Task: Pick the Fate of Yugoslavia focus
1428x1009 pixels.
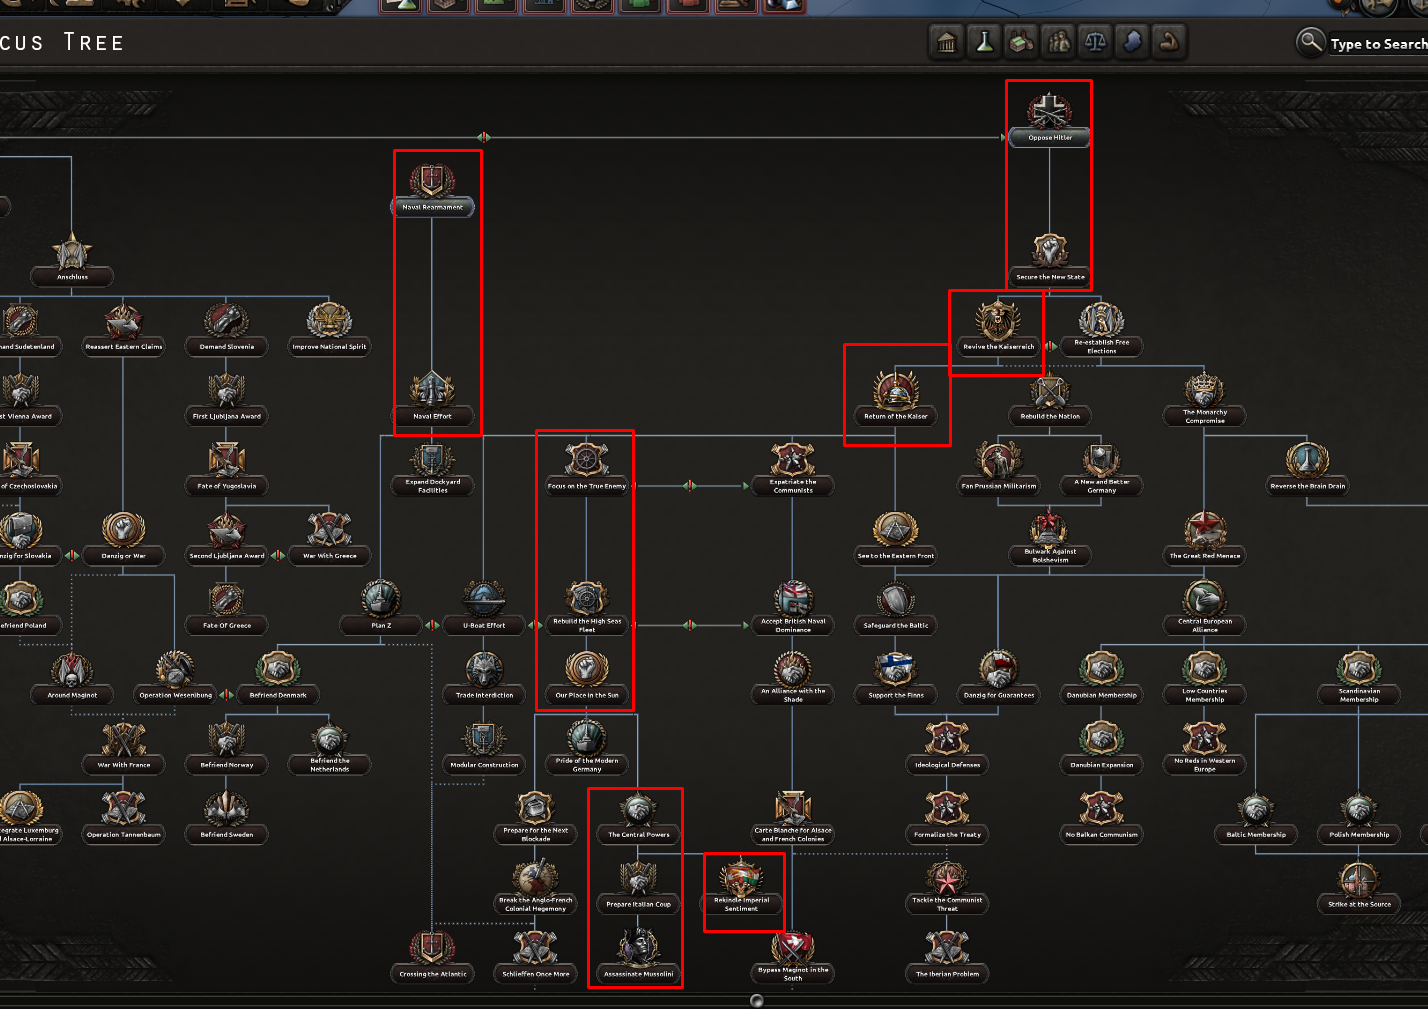Action: point(227,468)
